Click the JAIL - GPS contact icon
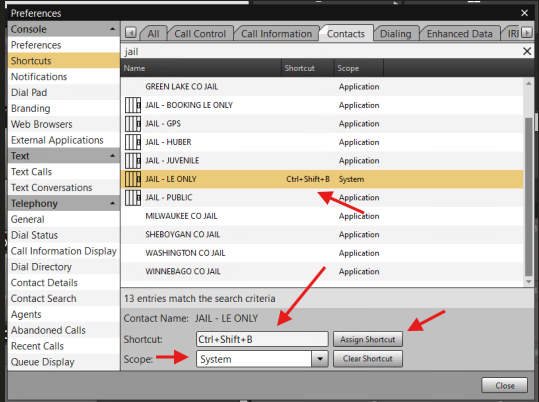Viewport: 539px width, 402px height. click(133, 124)
